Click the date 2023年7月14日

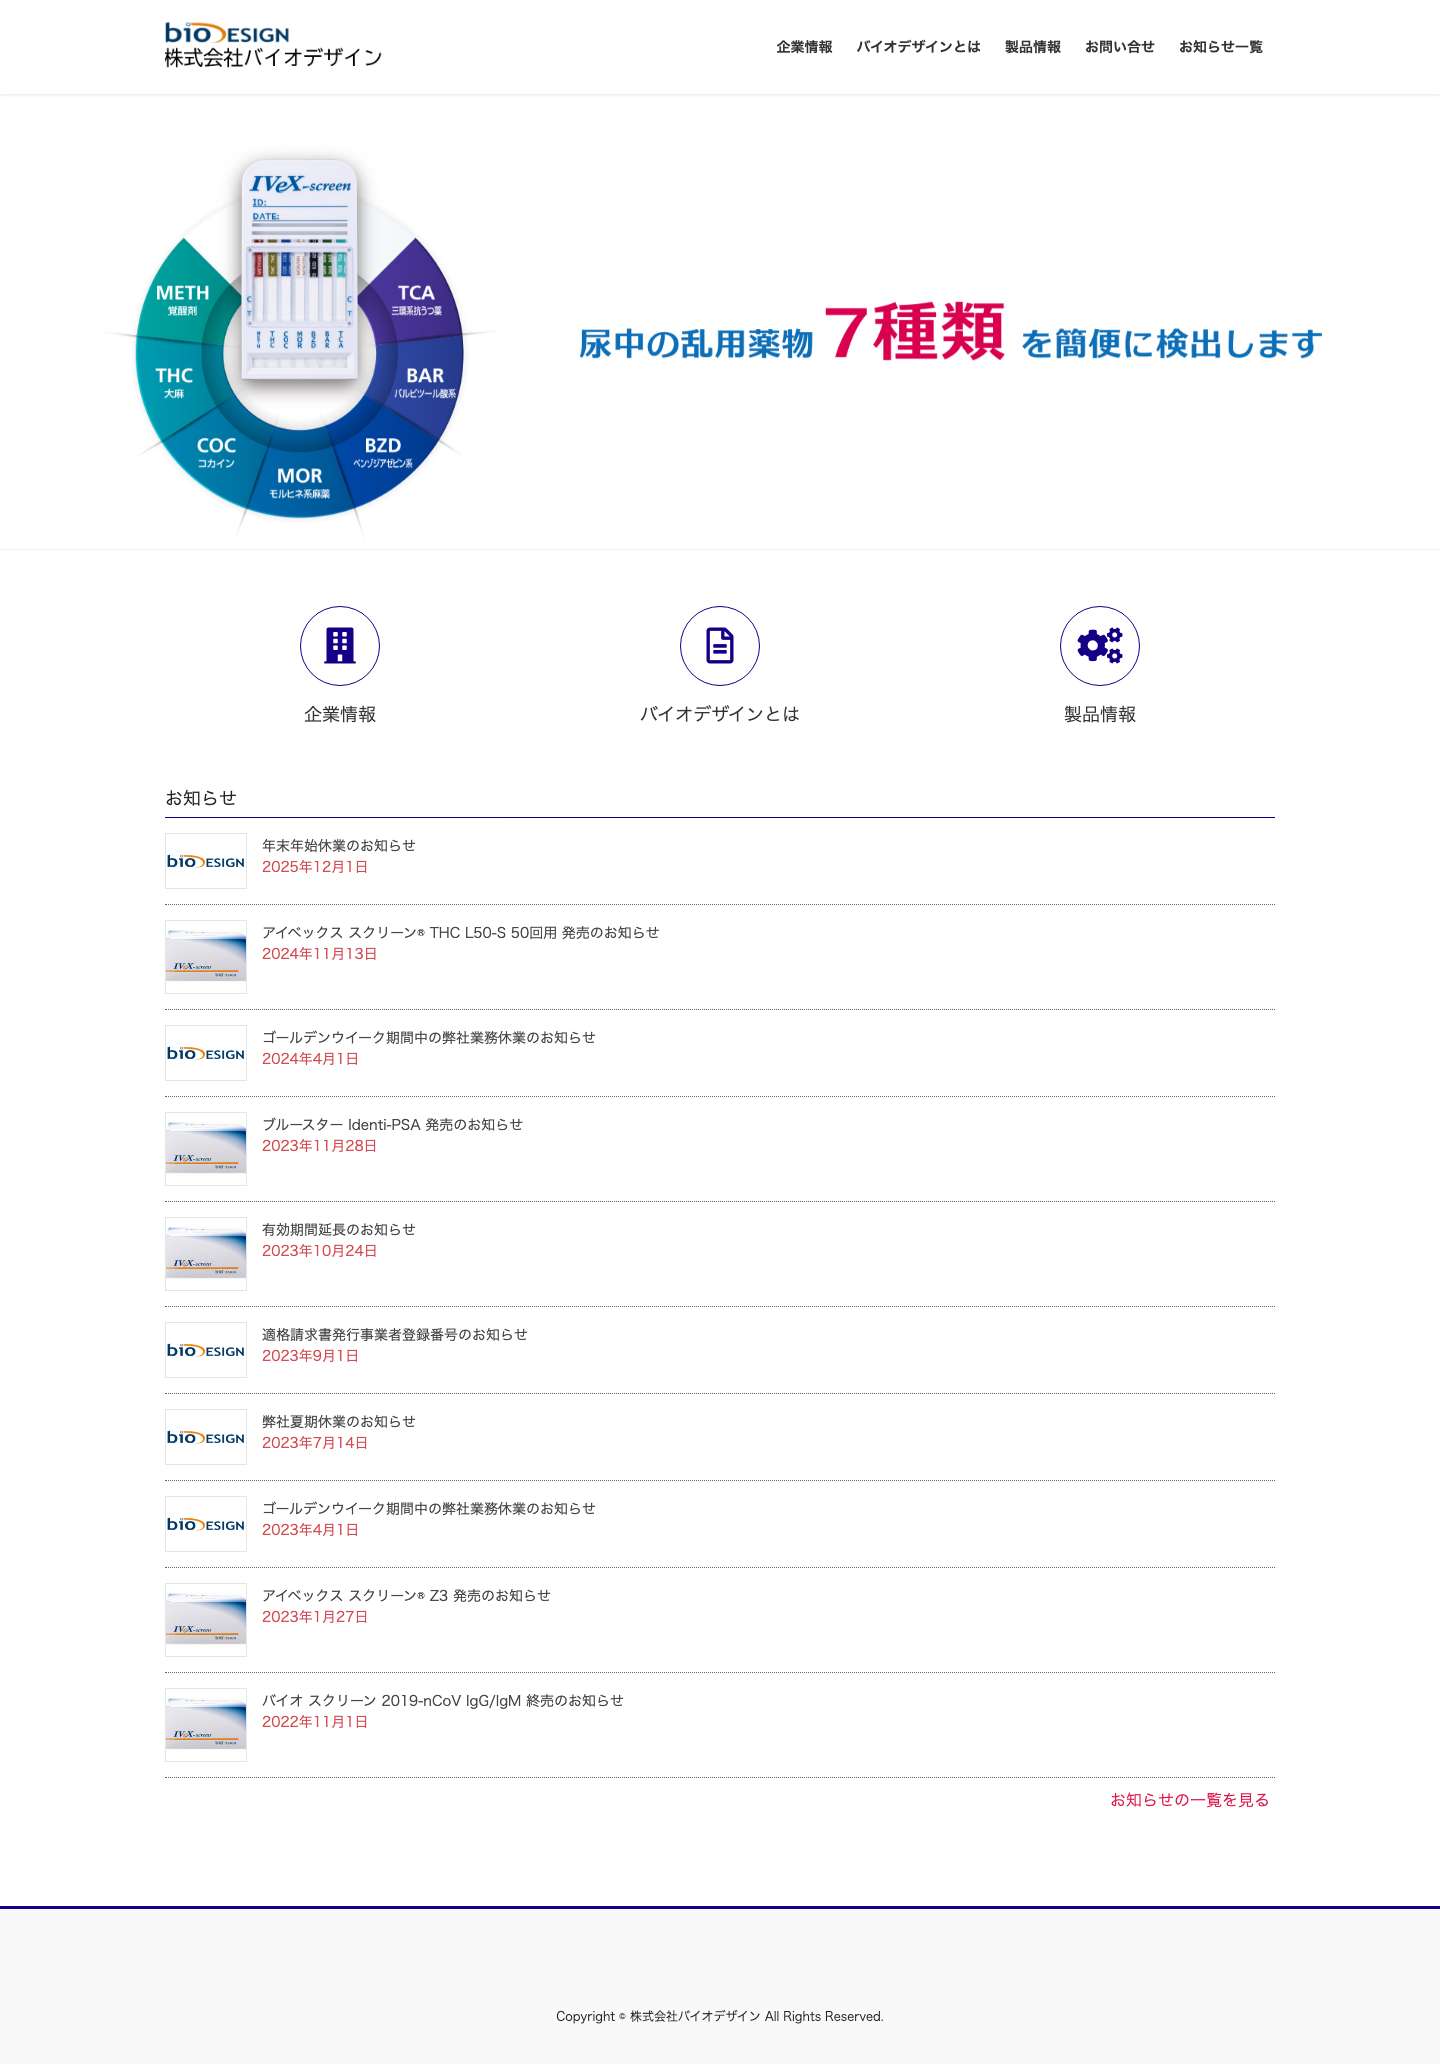click(x=315, y=1443)
